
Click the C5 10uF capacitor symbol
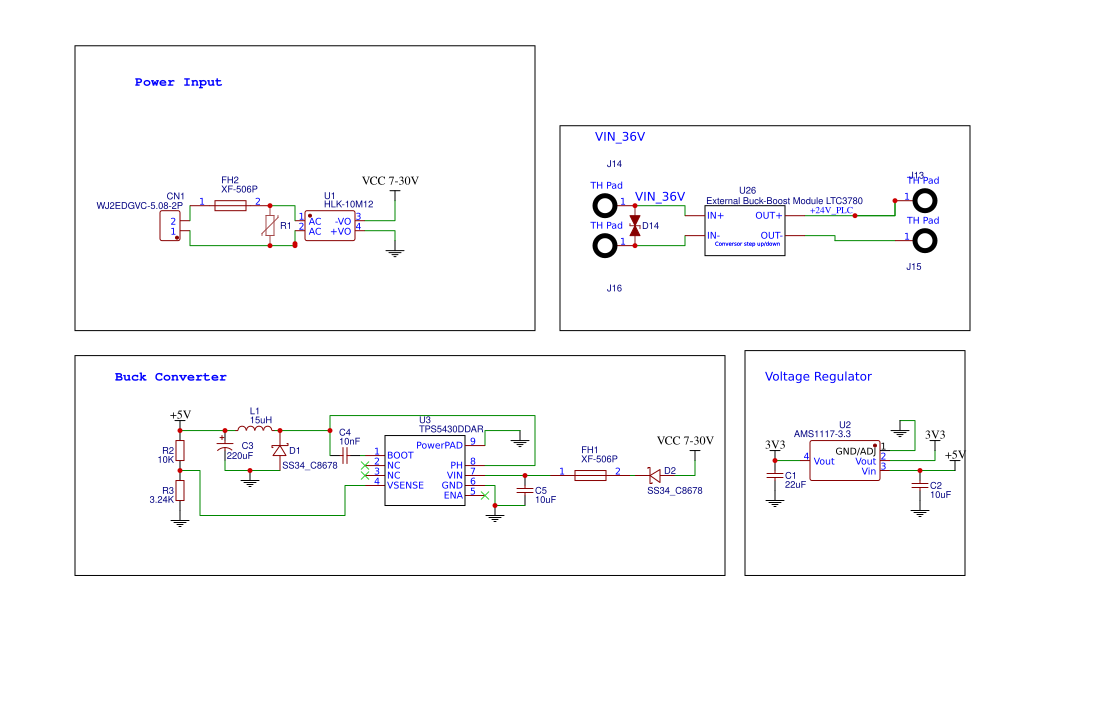coord(524,491)
